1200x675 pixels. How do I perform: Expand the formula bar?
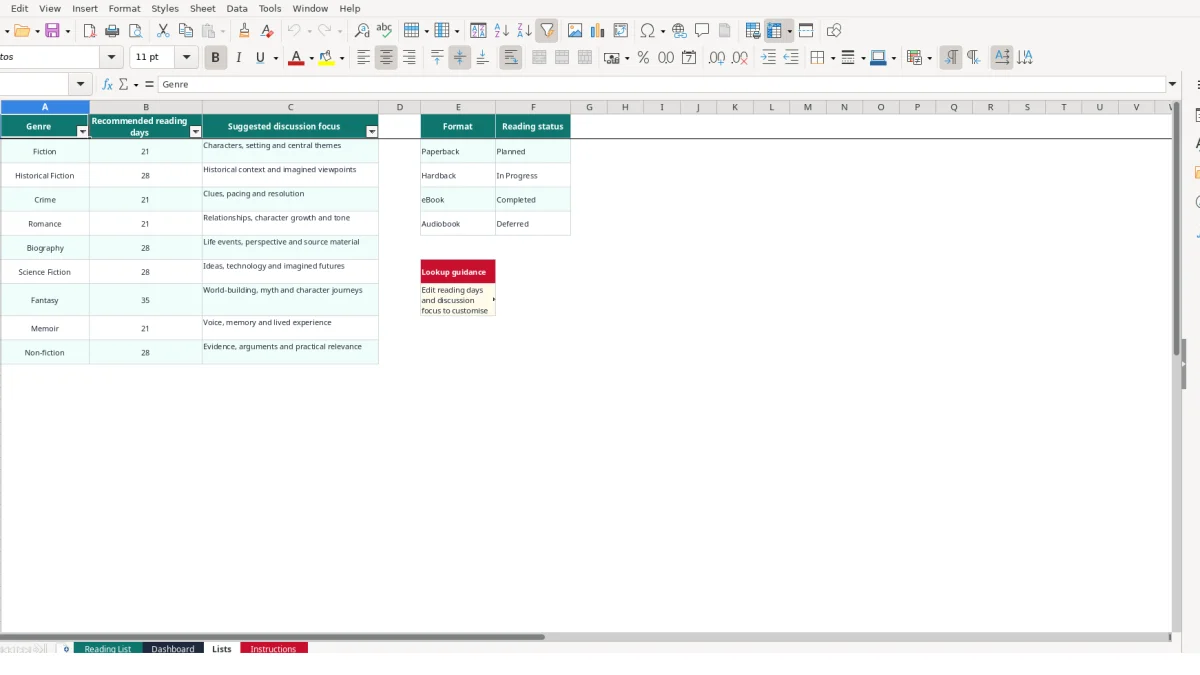point(1173,84)
